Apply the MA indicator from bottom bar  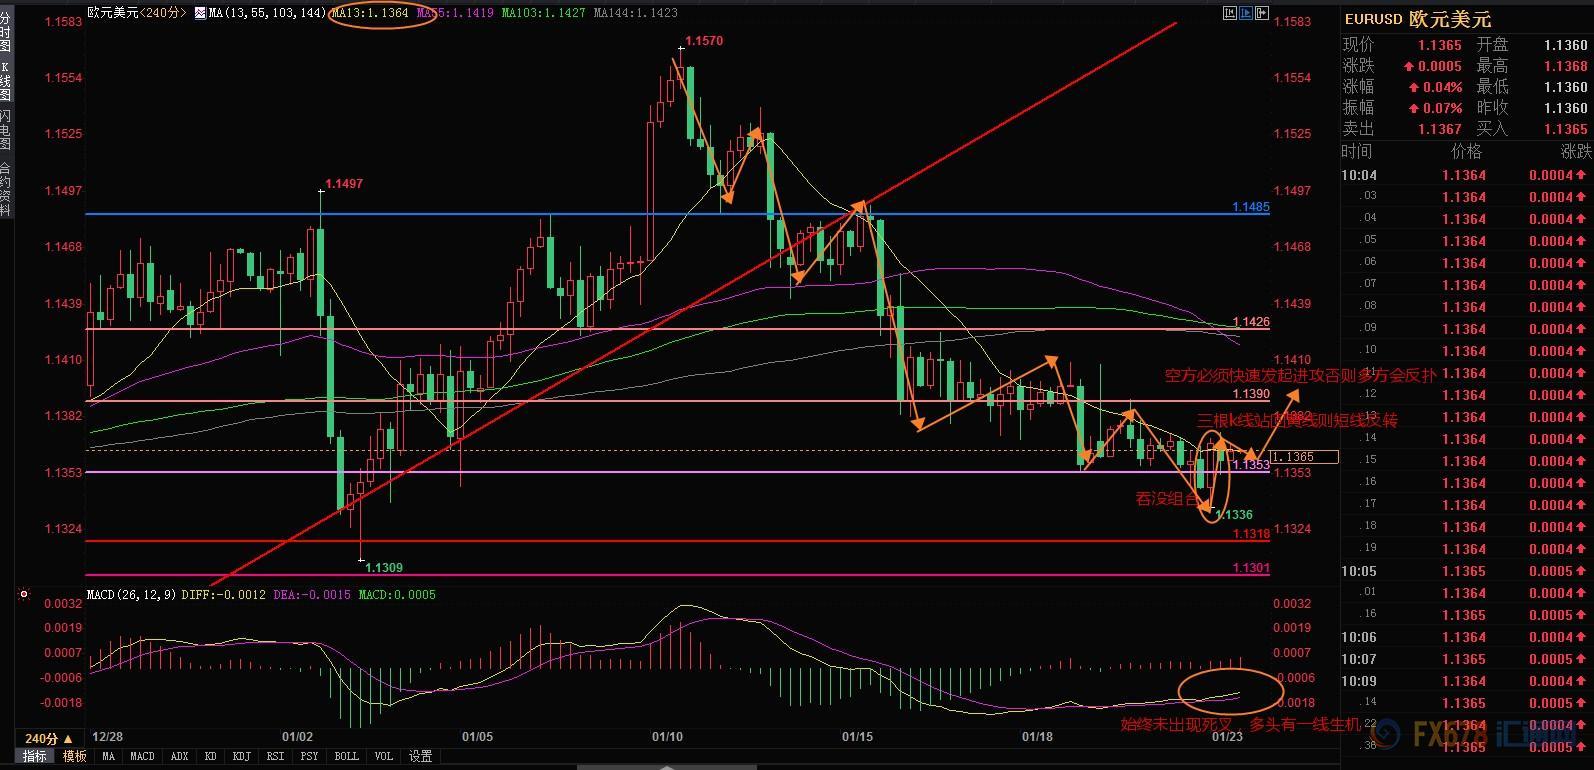(x=109, y=757)
